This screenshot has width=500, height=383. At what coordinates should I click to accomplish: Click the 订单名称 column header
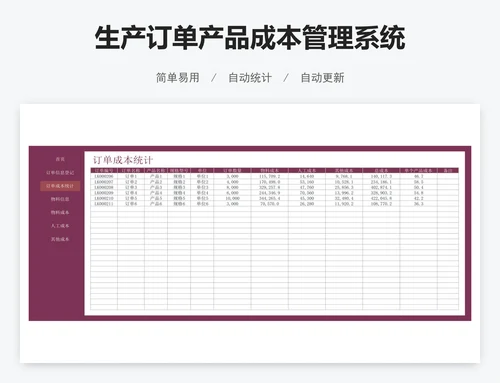point(131,171)
